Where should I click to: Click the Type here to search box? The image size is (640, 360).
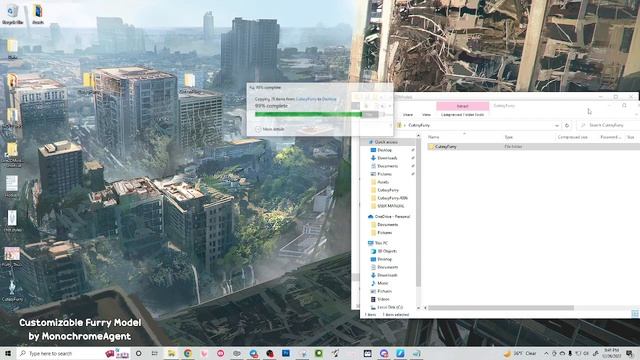[73, 353]
